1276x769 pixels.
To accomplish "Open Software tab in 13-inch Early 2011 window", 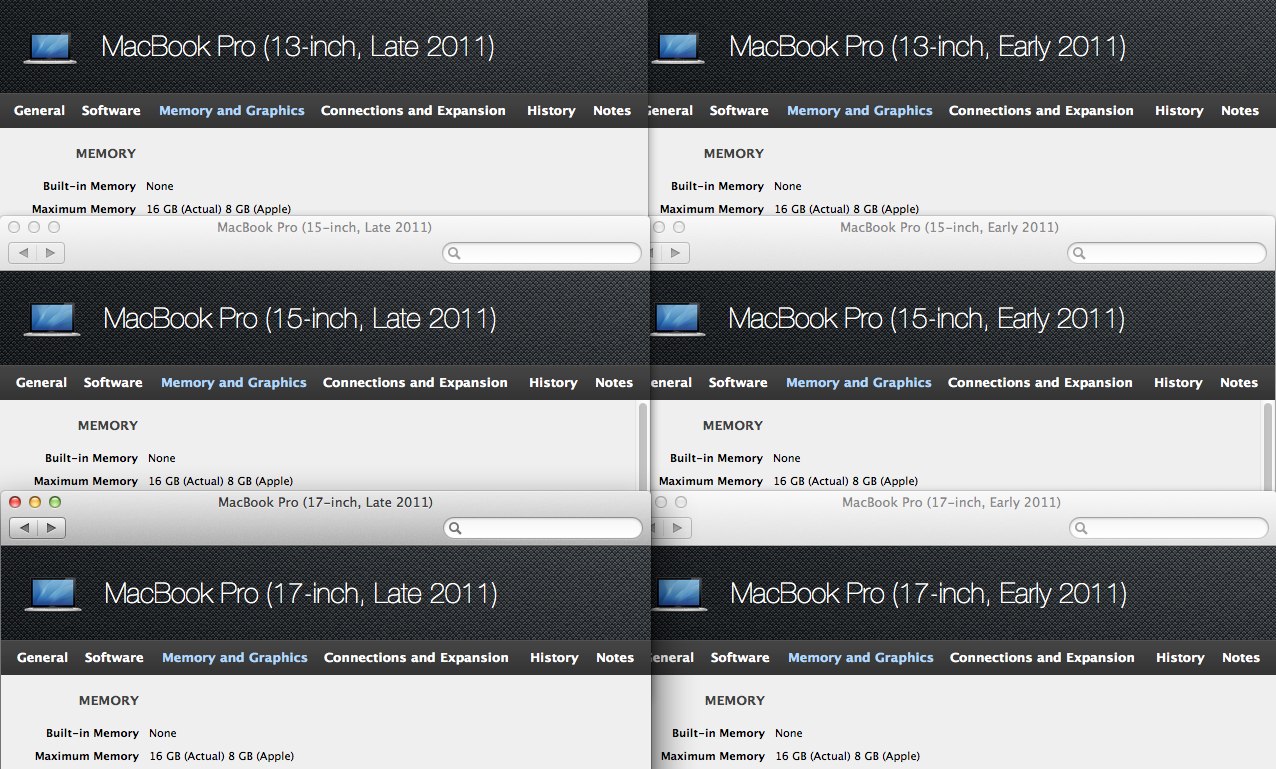I will [739, 111].
